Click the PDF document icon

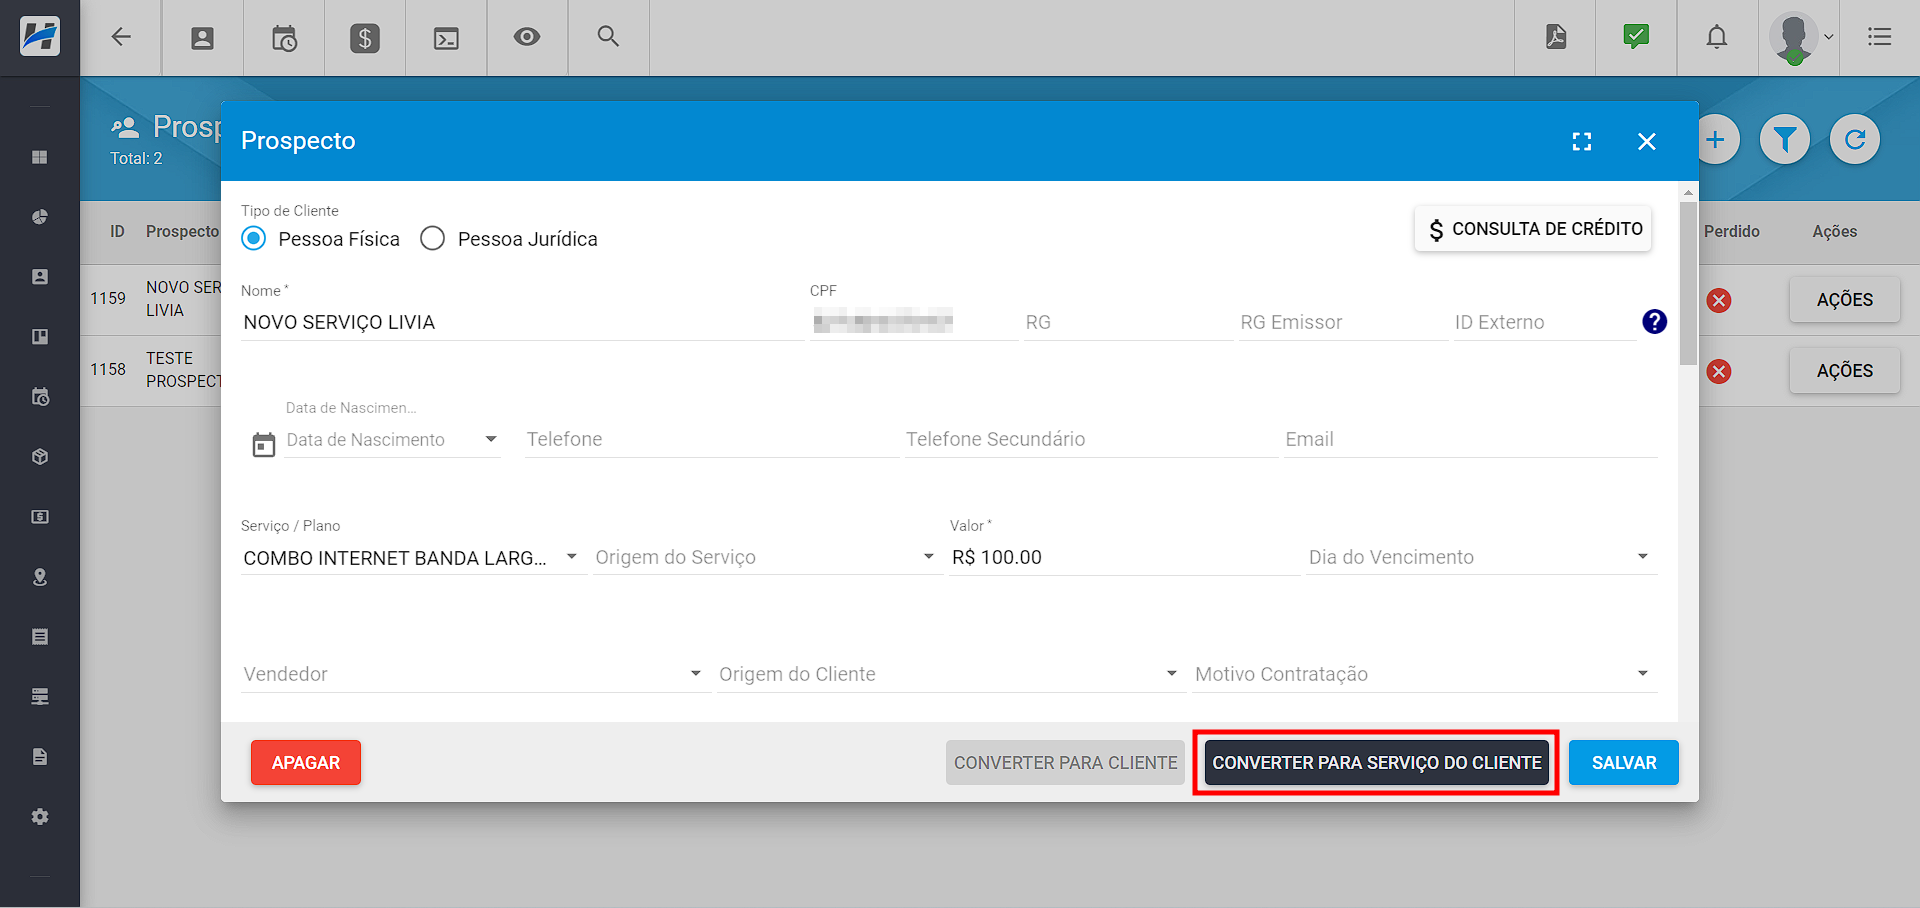[x=1555, y=37]
